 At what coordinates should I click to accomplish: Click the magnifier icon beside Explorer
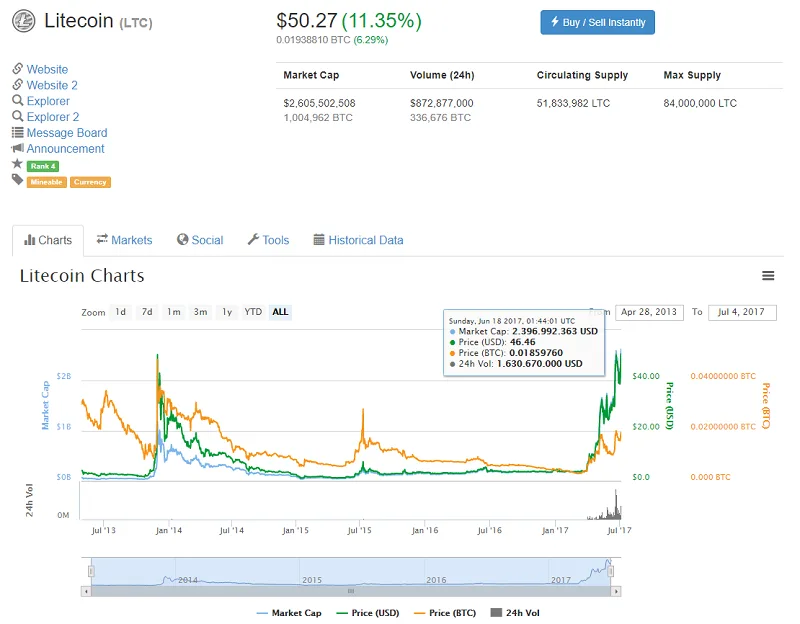click(18, 100)
